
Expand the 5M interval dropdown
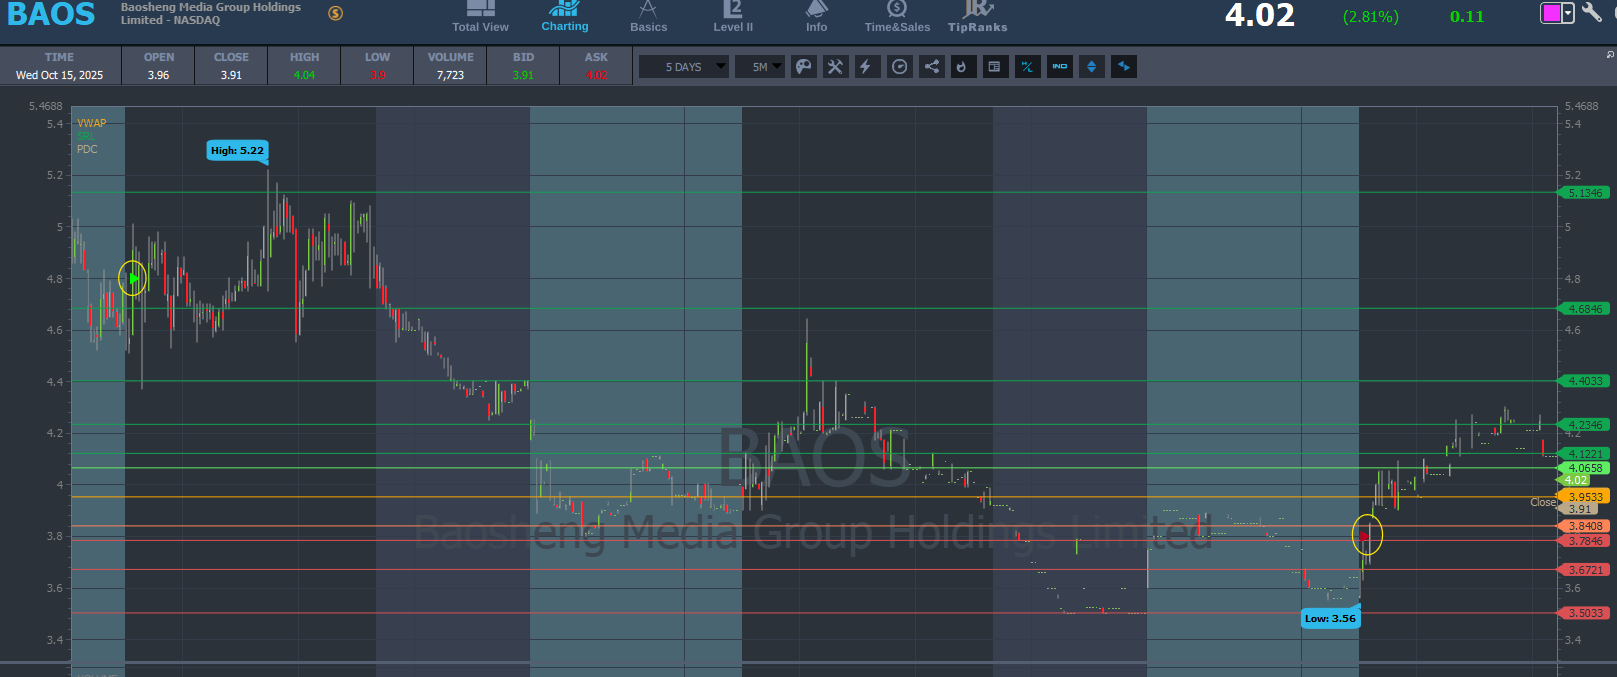pos(761,67)
